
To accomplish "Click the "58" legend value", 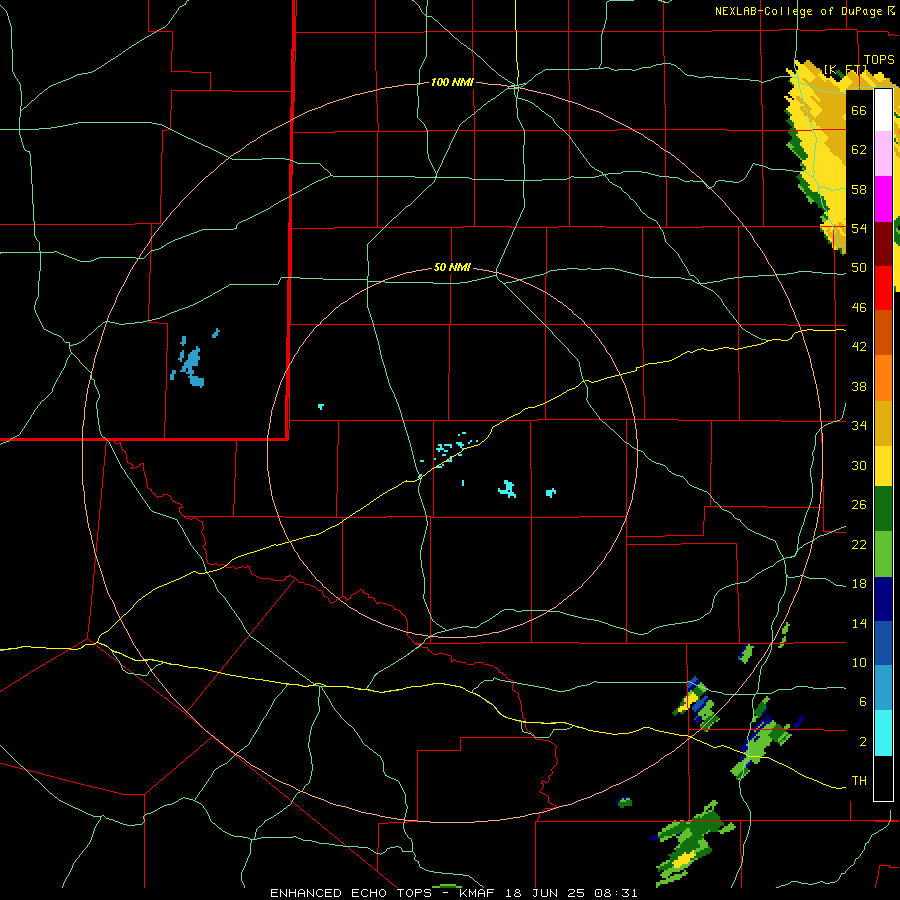I will click(x=859, y=189).
